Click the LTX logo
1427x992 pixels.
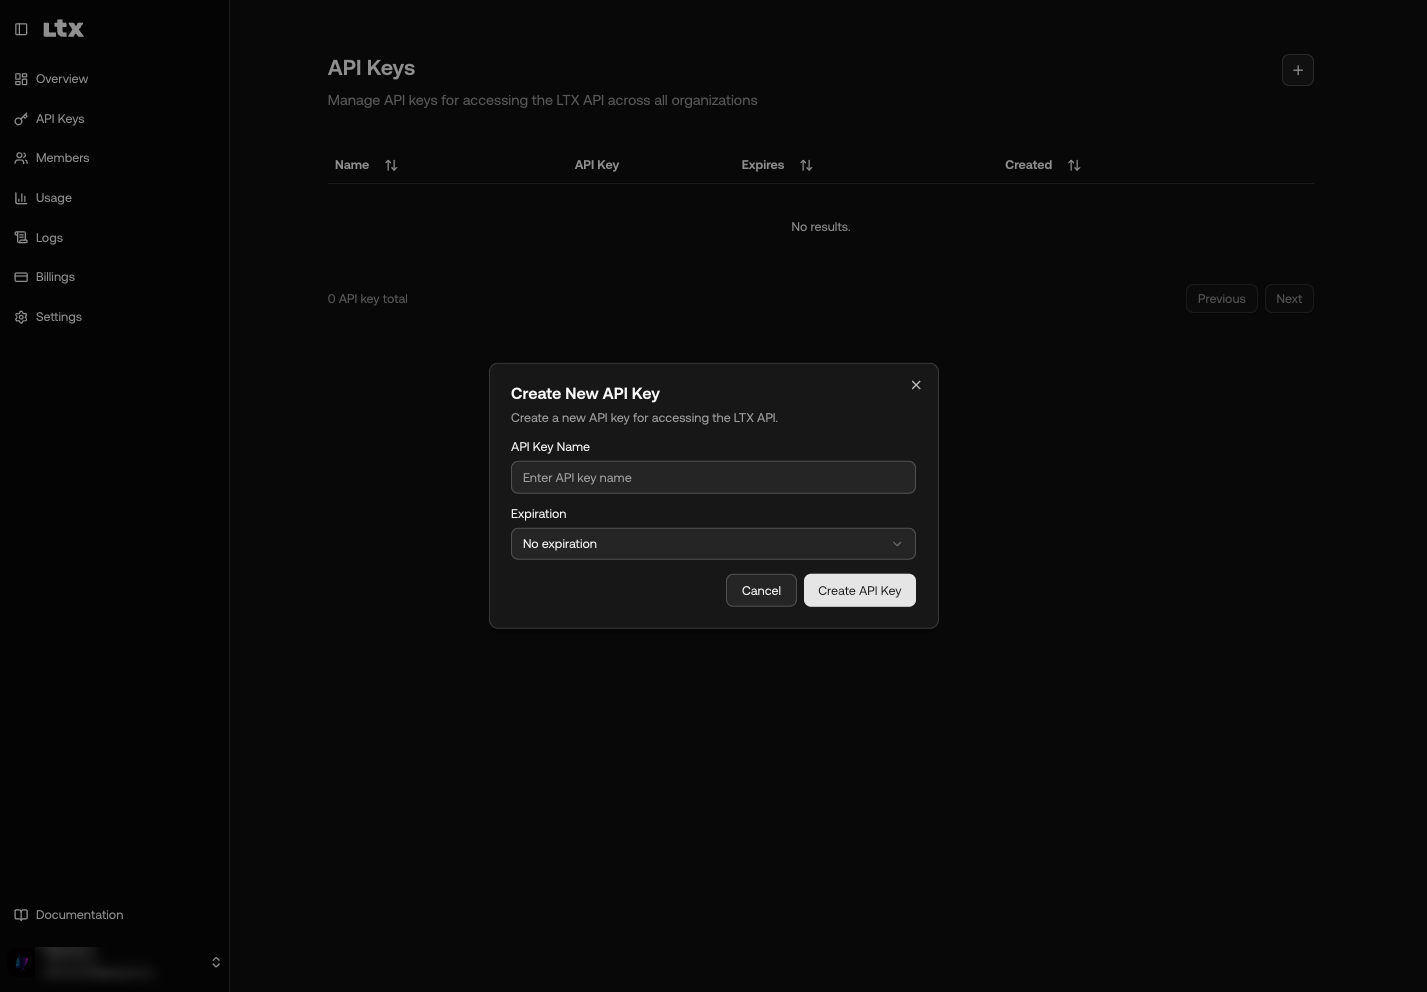pos(63,29)
